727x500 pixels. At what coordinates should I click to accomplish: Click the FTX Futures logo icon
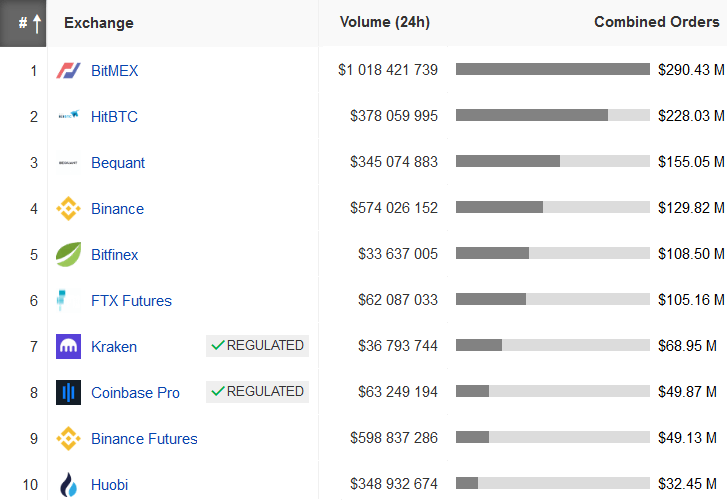[61, 300]
